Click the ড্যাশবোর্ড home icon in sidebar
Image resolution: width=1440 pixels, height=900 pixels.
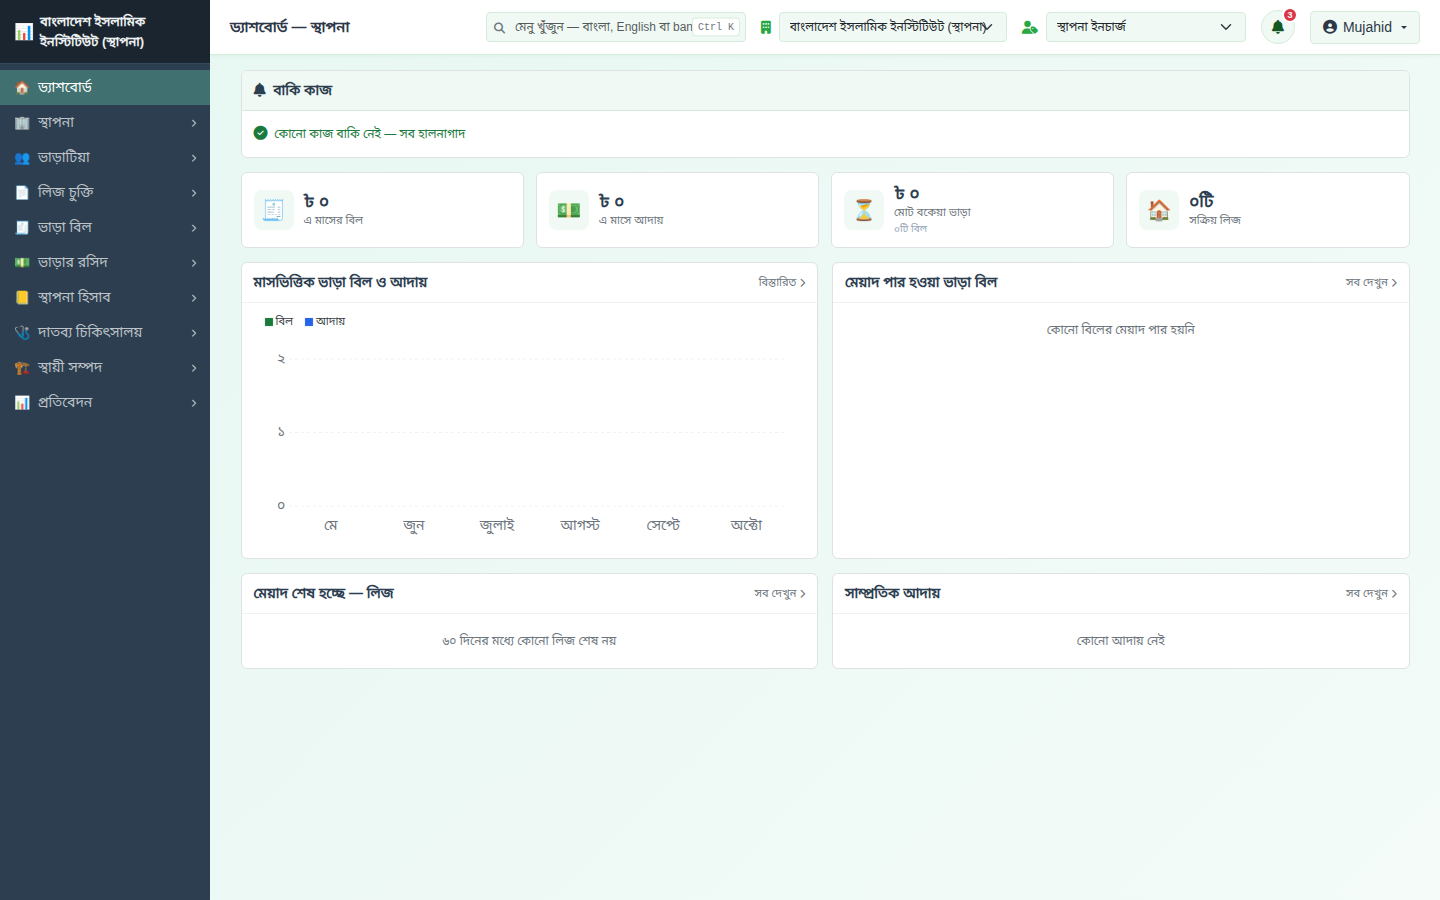(22, 88)
